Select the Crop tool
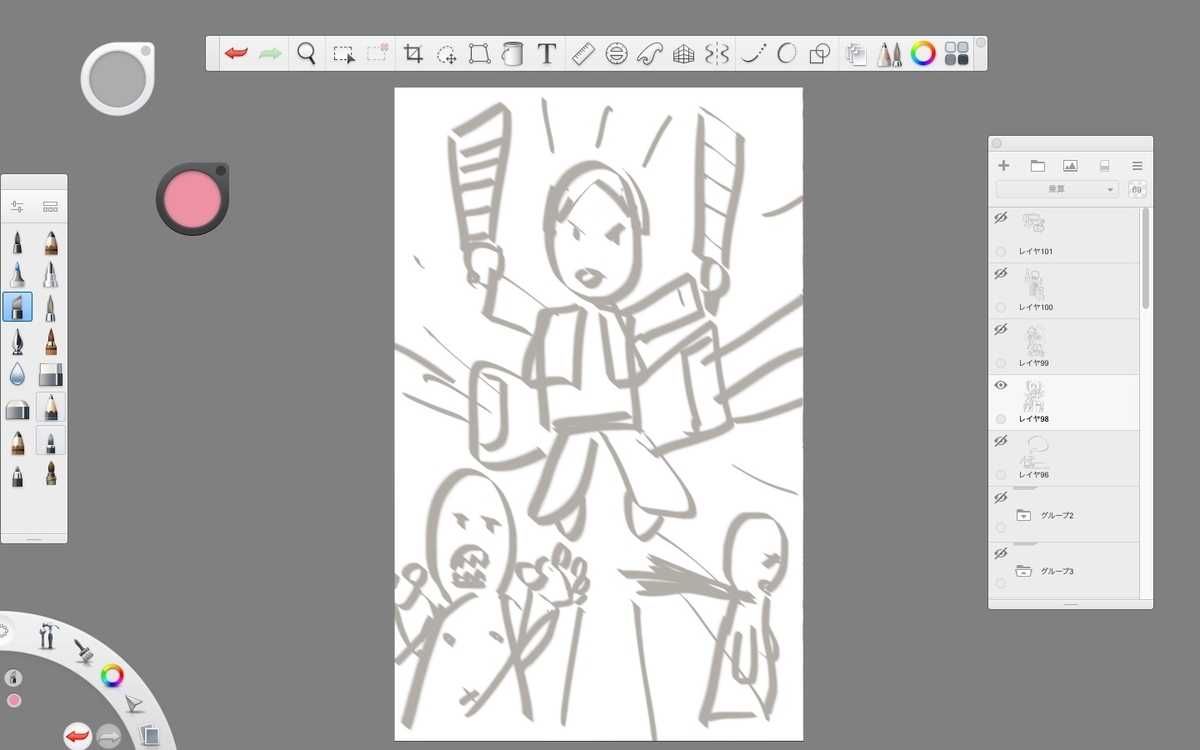This screenshot has height=750, width=1200. point(413,54)
